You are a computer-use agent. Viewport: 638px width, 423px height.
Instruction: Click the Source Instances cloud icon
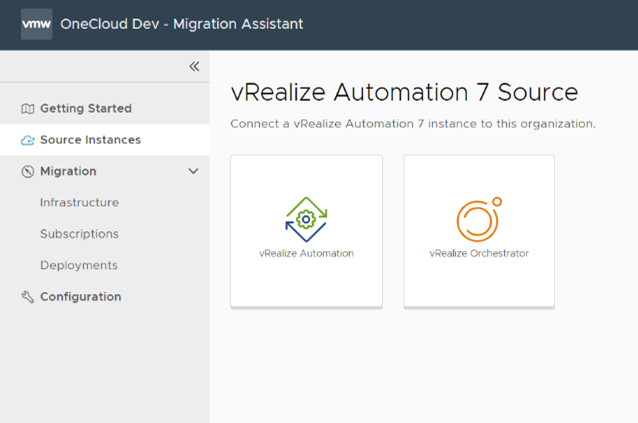pos(28,140)
